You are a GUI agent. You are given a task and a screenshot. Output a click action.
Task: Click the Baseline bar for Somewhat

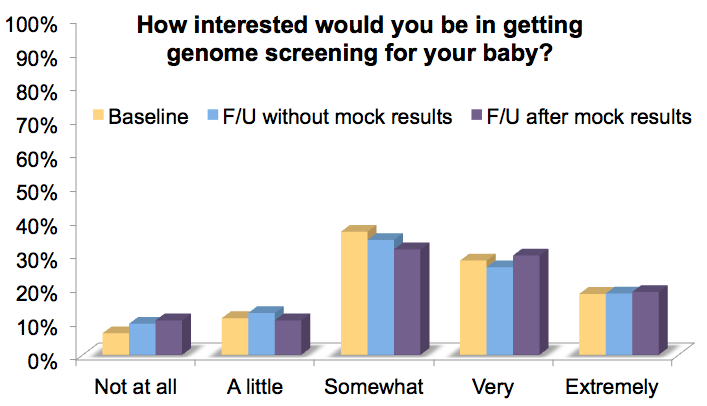pyautogui.click(x=354, y=293)
